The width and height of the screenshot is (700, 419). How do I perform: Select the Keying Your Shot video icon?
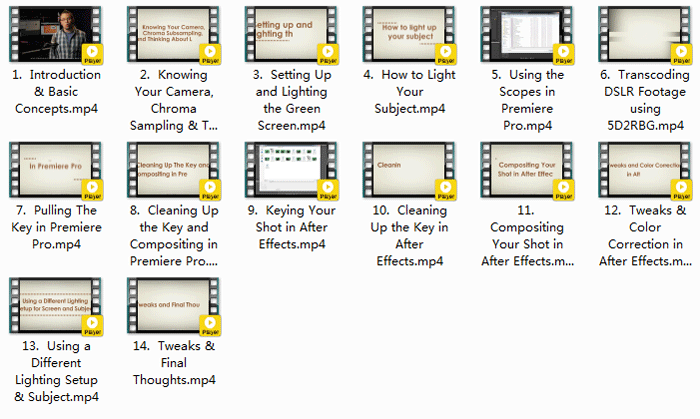pos(293,169)
